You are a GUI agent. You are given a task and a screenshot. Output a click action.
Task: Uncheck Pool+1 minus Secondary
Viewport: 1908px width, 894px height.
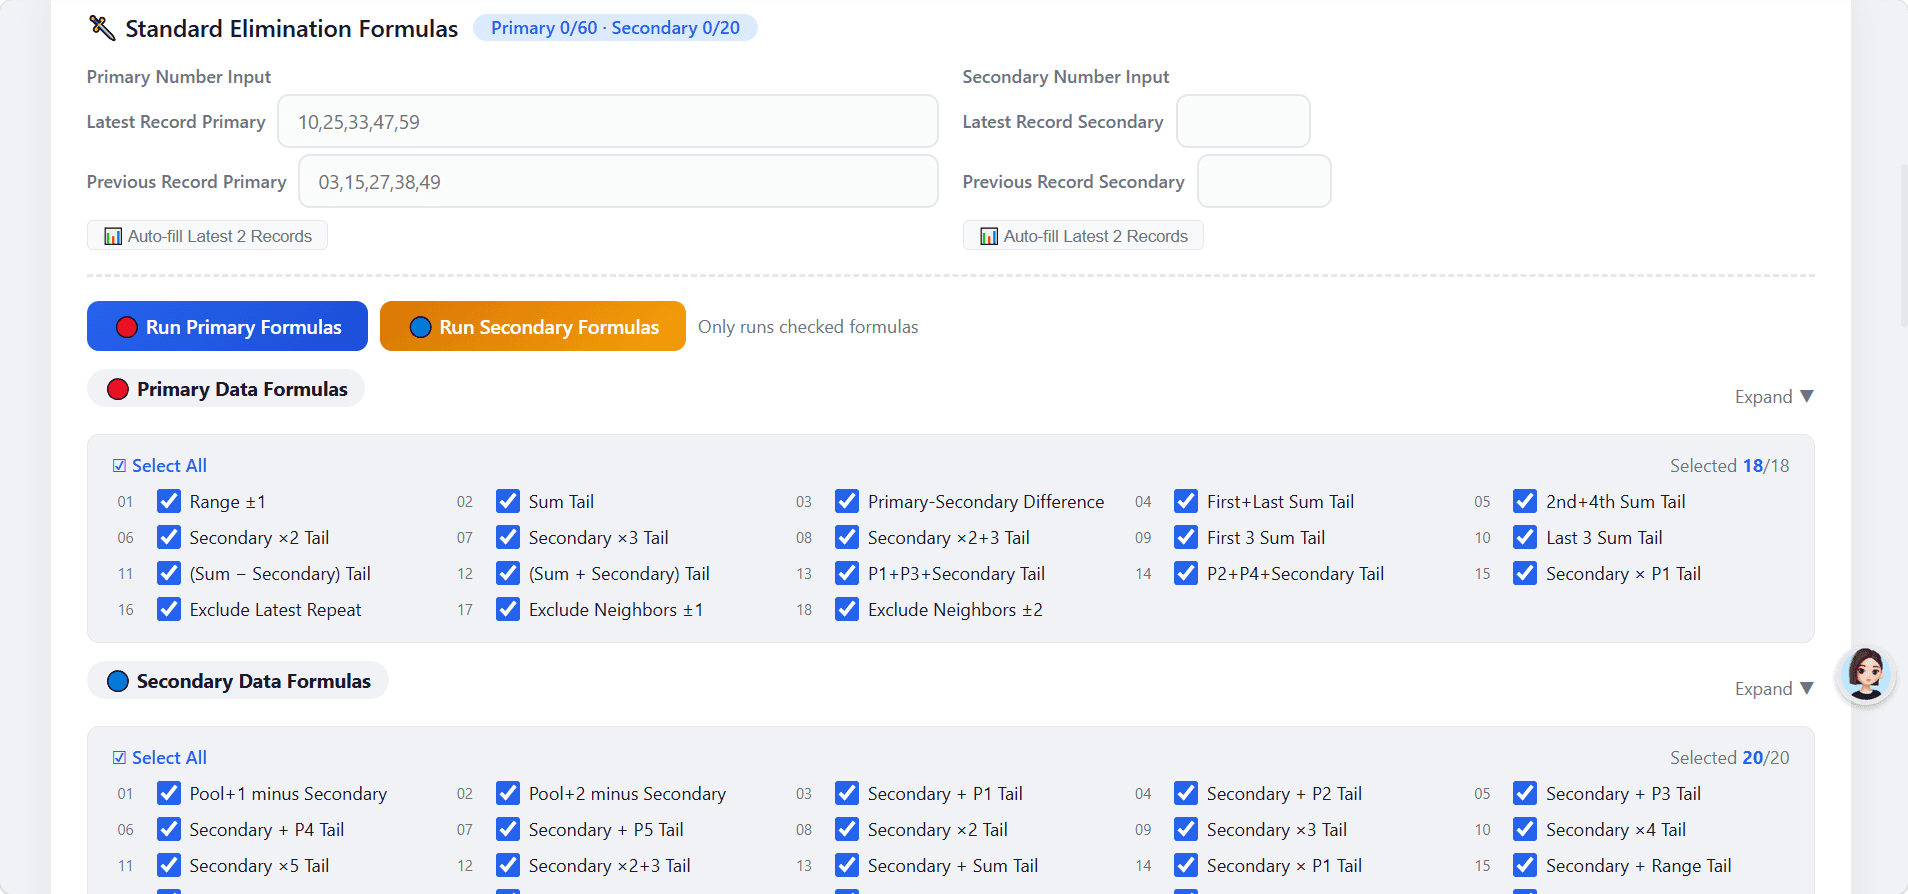coord(169,793)
